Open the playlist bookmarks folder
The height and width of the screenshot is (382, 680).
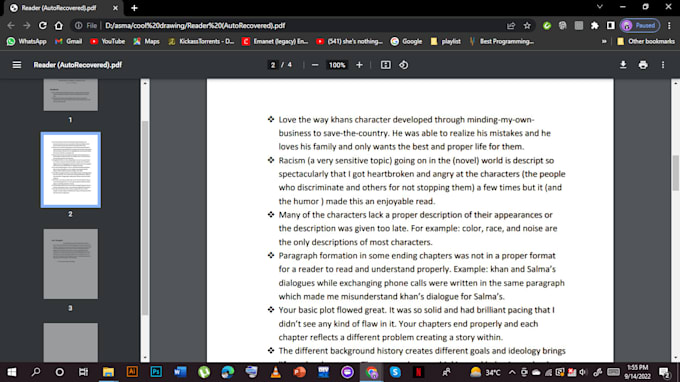point(445,41)
